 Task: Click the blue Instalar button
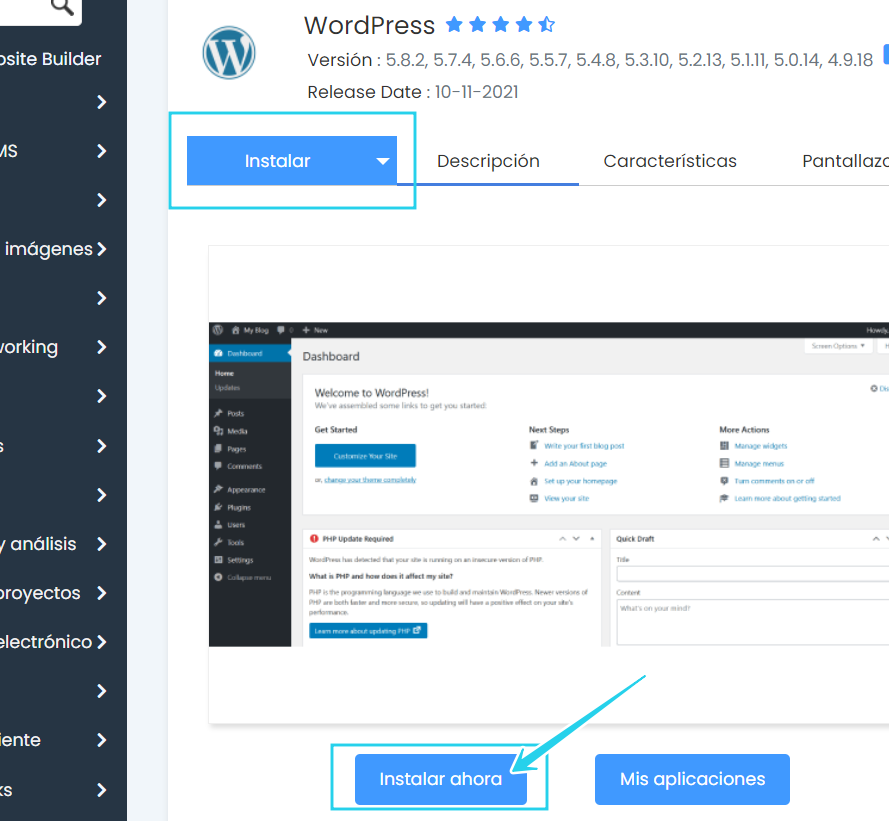tap(291, 160)
